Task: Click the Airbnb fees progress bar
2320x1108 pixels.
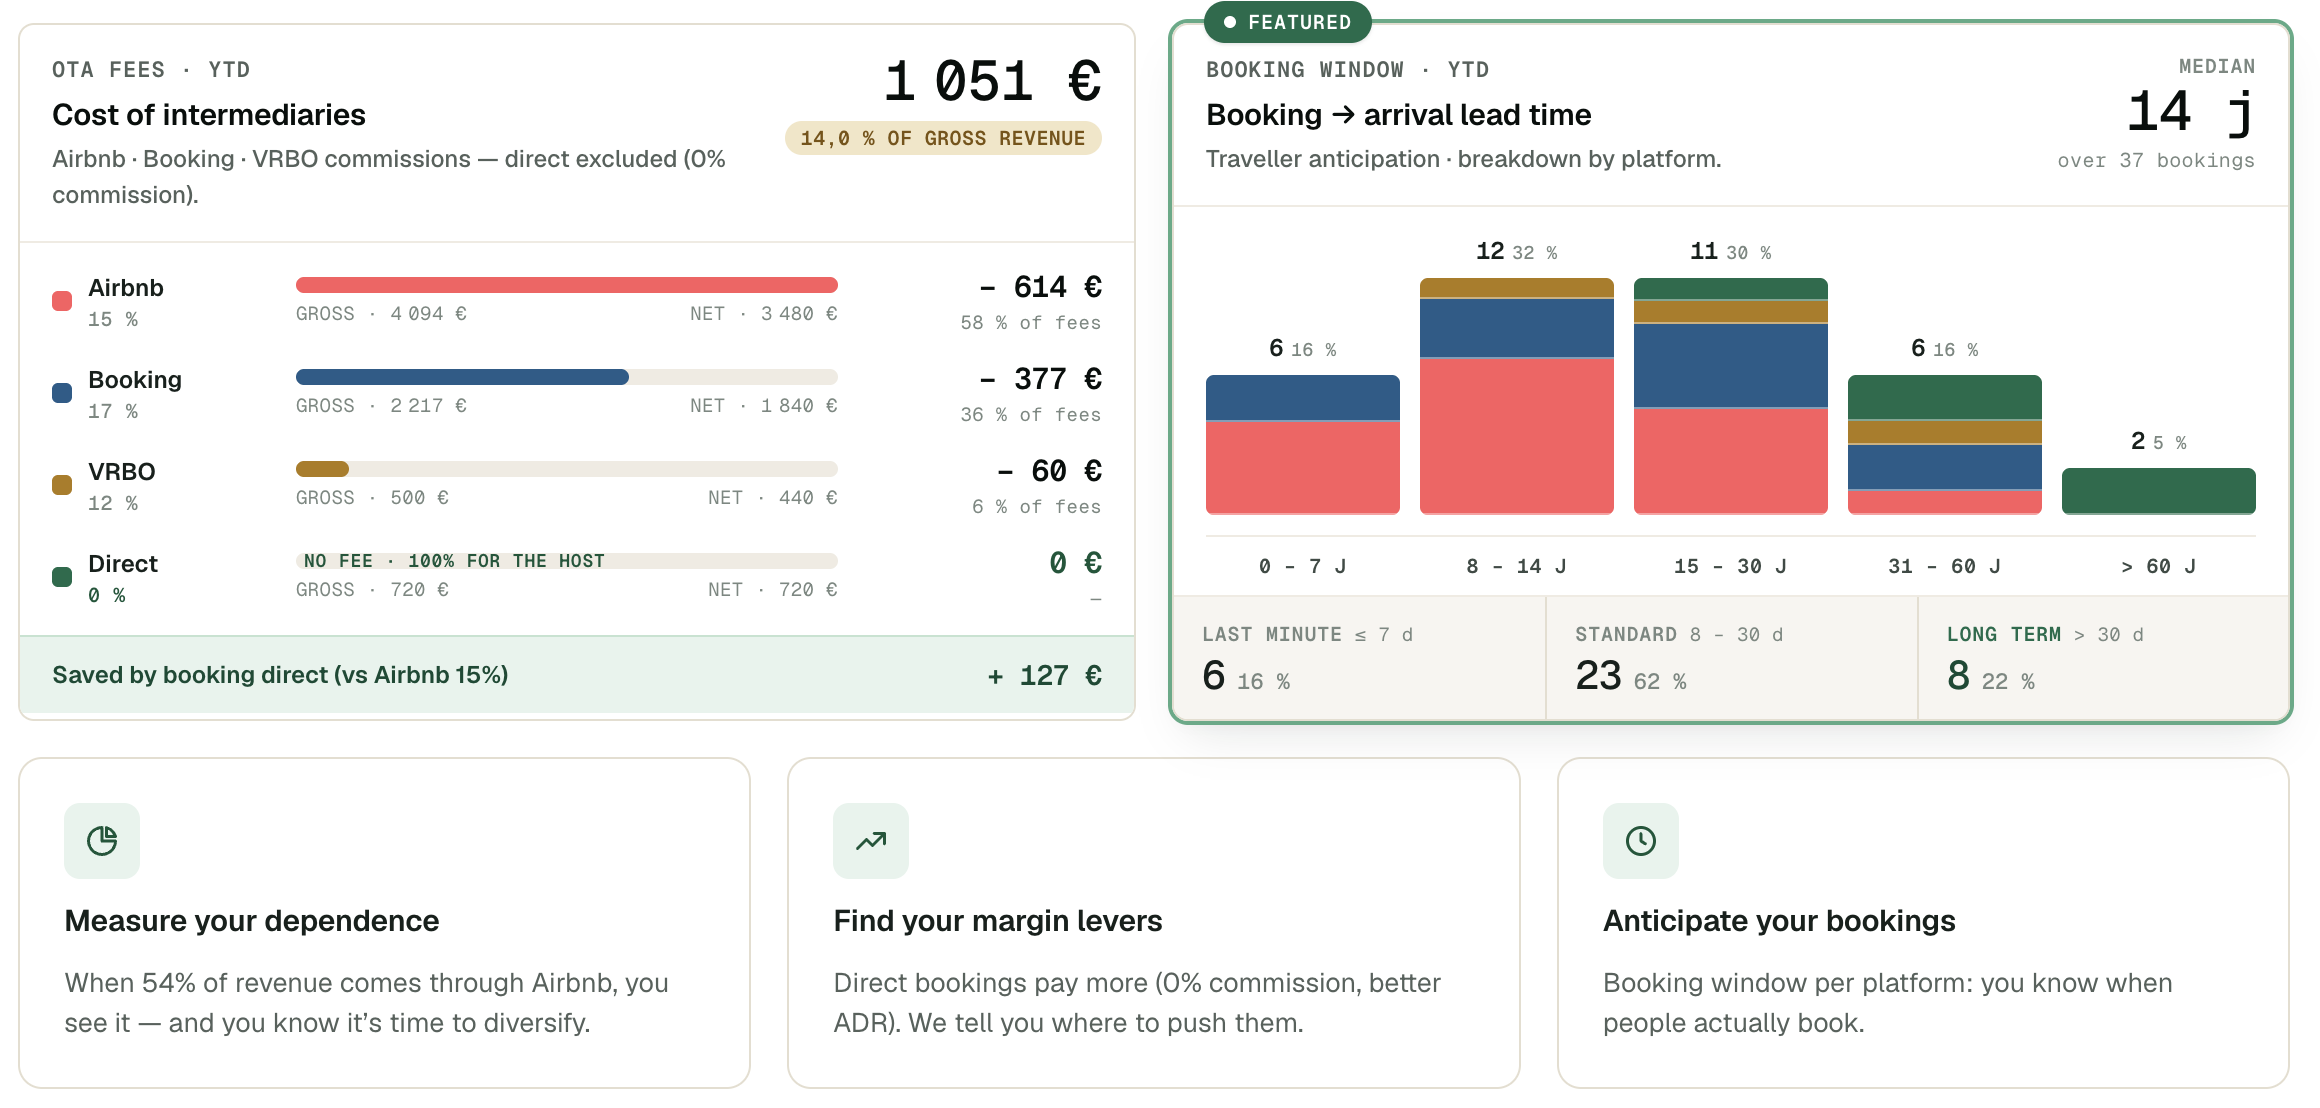Action: [567, 285]
